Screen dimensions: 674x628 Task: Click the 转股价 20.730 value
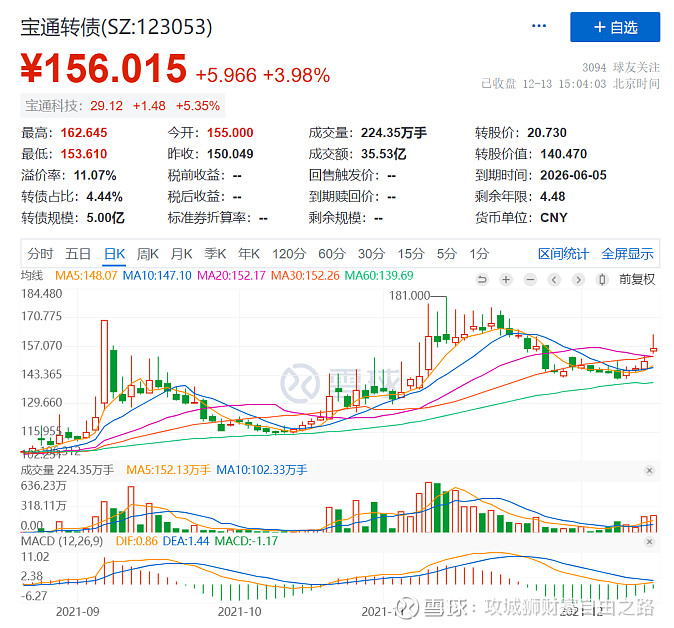(x=547, y=133)
